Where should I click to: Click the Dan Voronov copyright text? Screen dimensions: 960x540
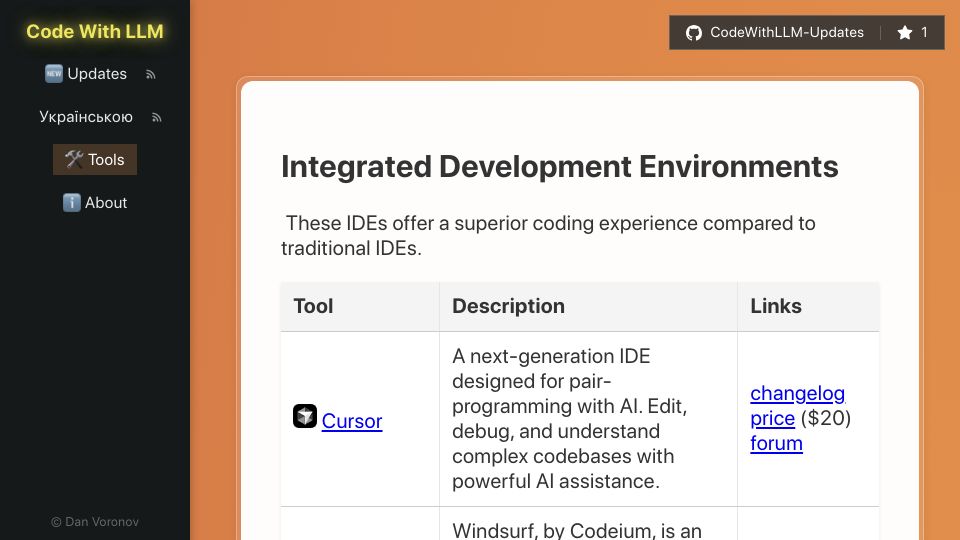[95, 522]
